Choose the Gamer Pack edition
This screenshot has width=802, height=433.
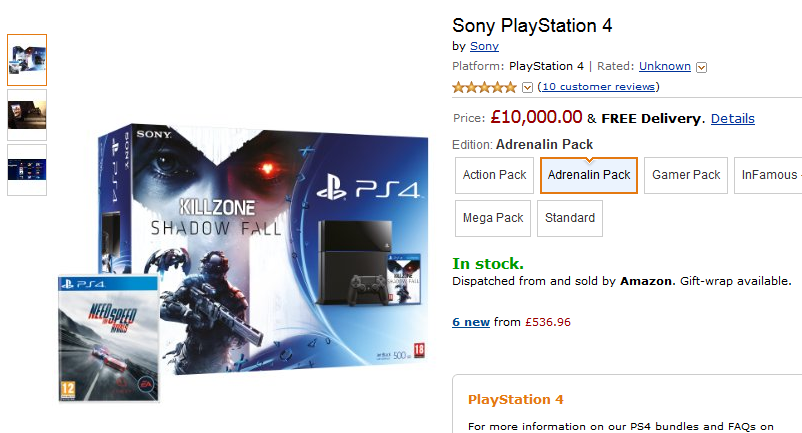686,175
